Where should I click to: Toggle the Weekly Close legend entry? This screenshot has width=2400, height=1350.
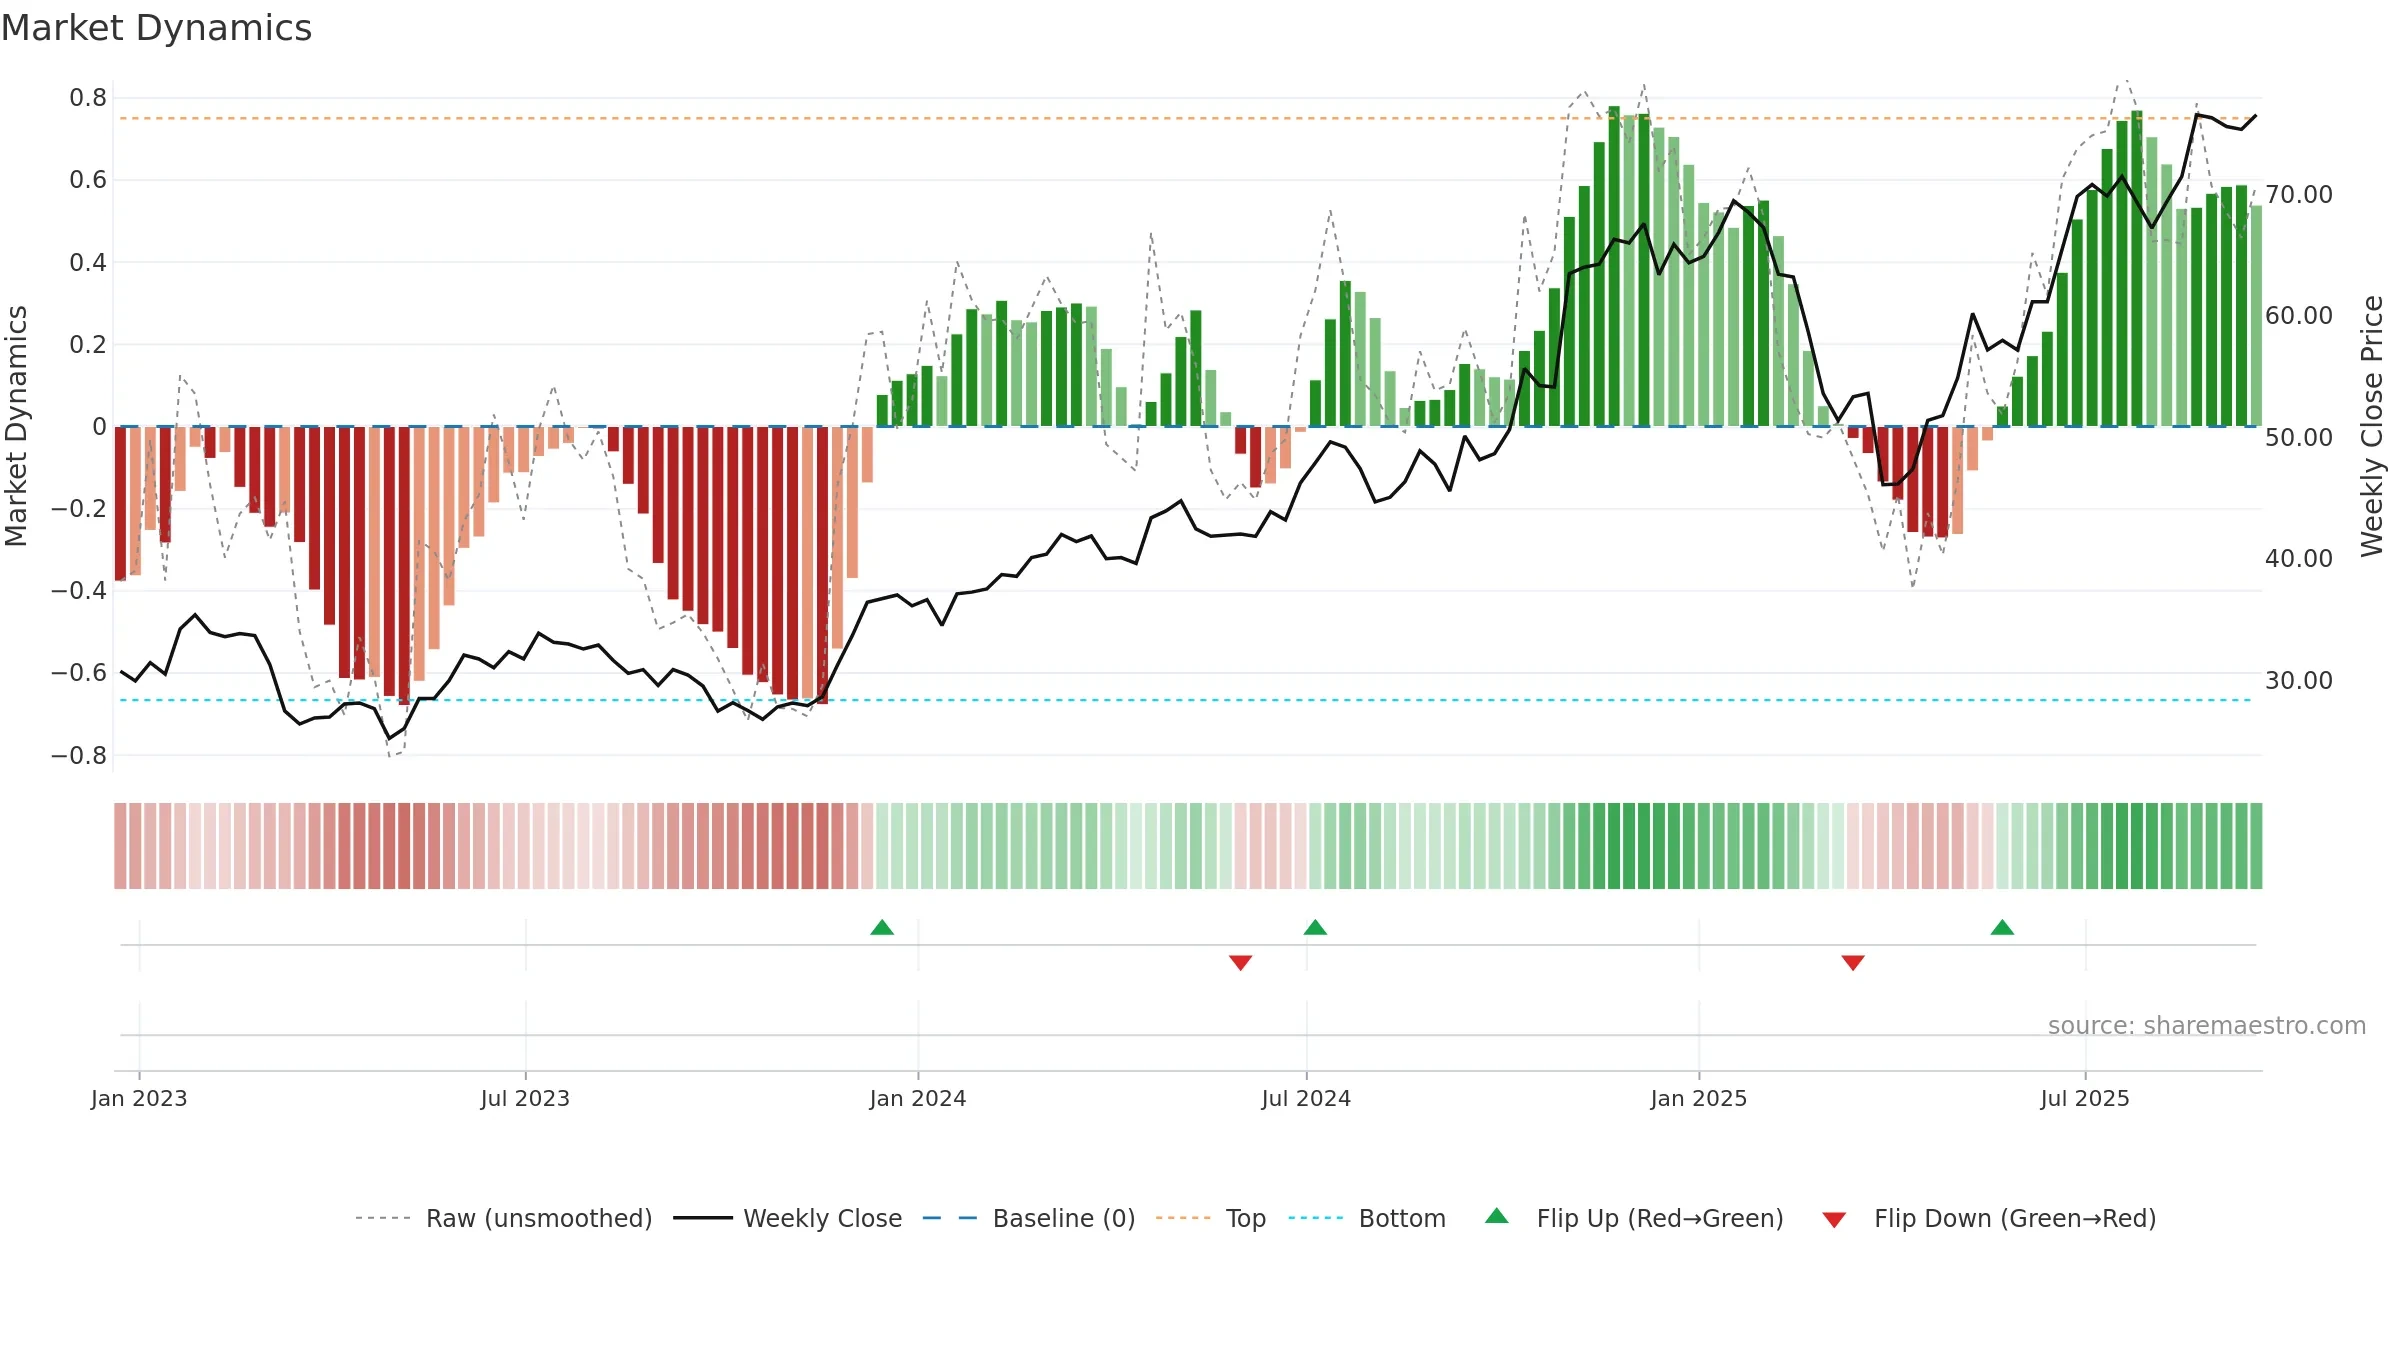click(787, 1218)
